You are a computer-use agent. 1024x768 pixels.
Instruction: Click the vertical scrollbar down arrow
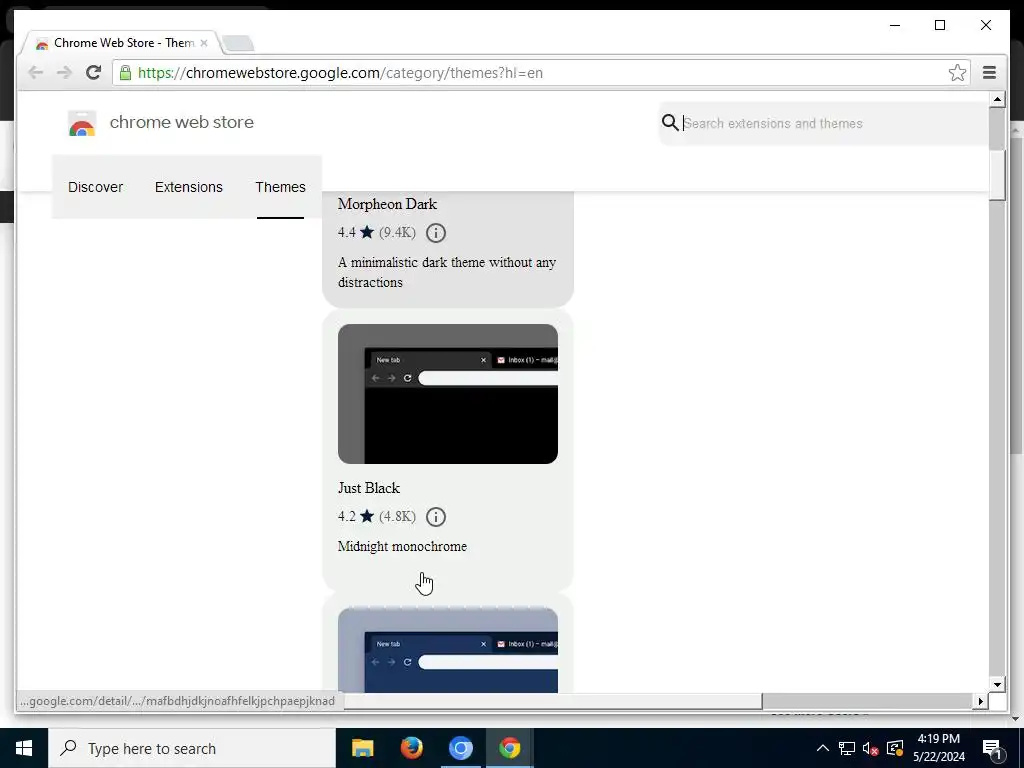pos(997,684)
